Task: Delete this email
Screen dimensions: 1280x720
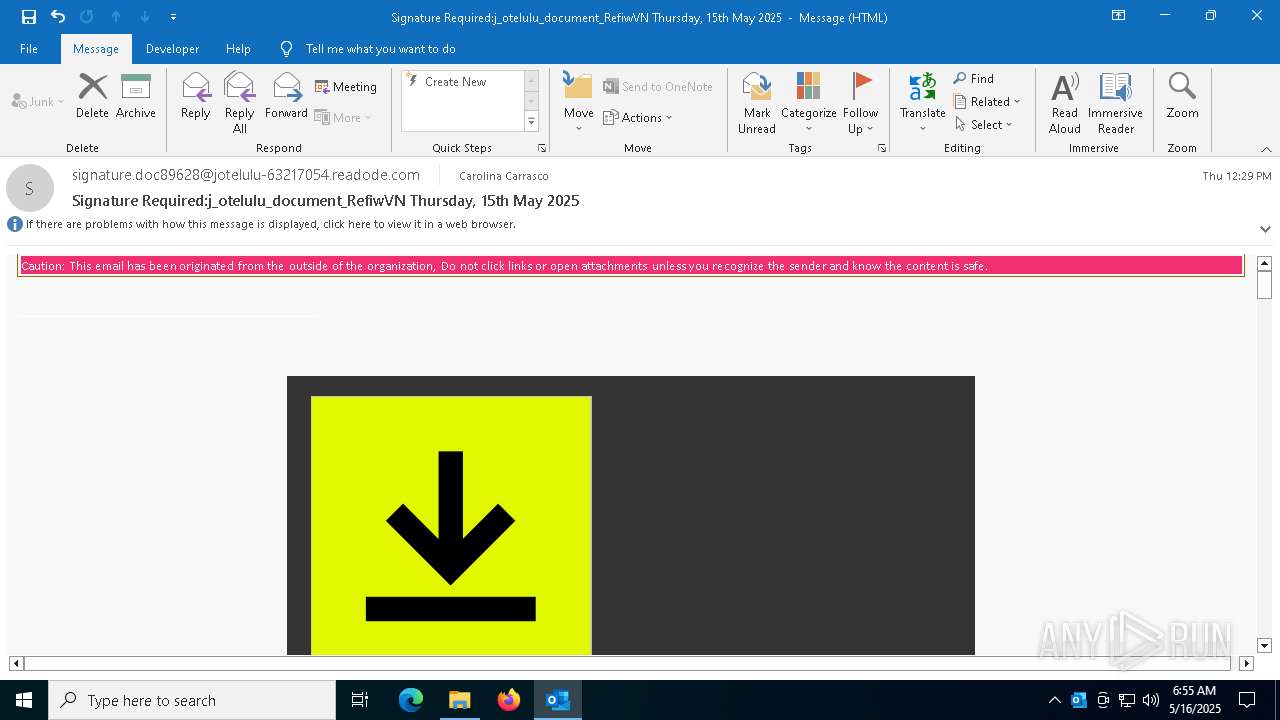Action: [x=92, y=97]
